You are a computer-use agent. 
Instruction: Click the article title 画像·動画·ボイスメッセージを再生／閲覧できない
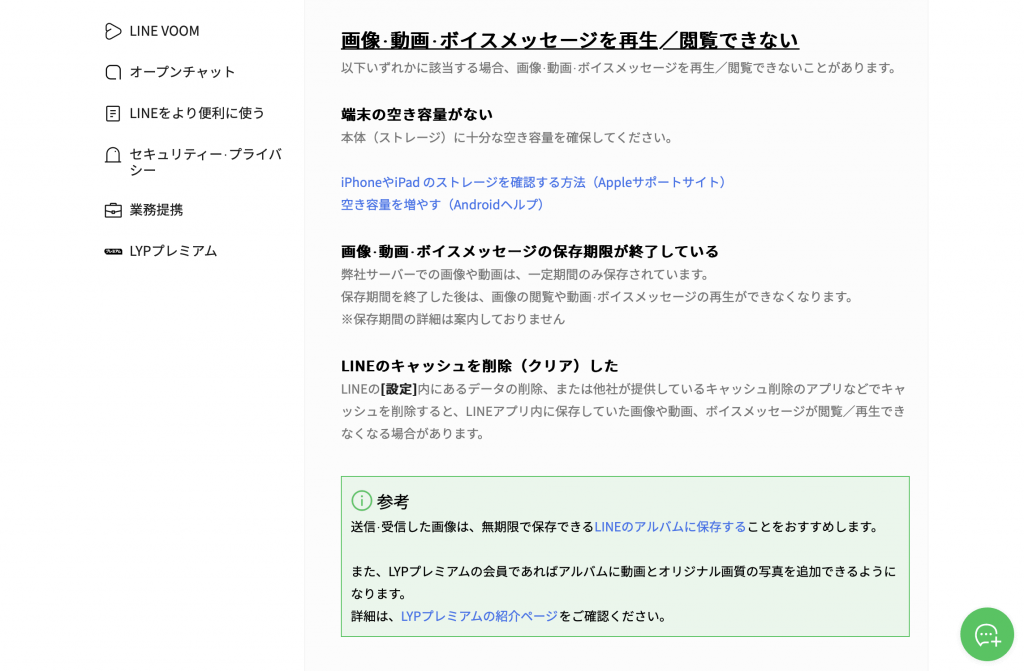point(569,41)
